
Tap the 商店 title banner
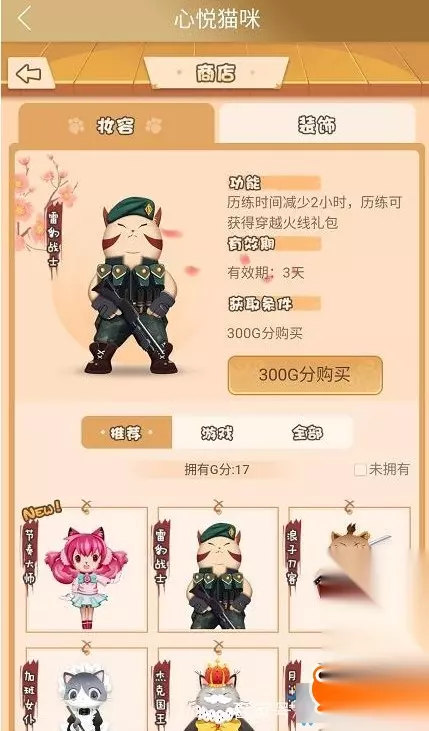(216, 73)
